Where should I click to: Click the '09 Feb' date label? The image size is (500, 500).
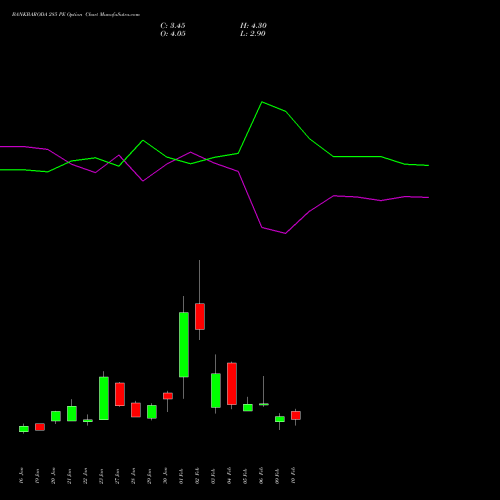277,476
